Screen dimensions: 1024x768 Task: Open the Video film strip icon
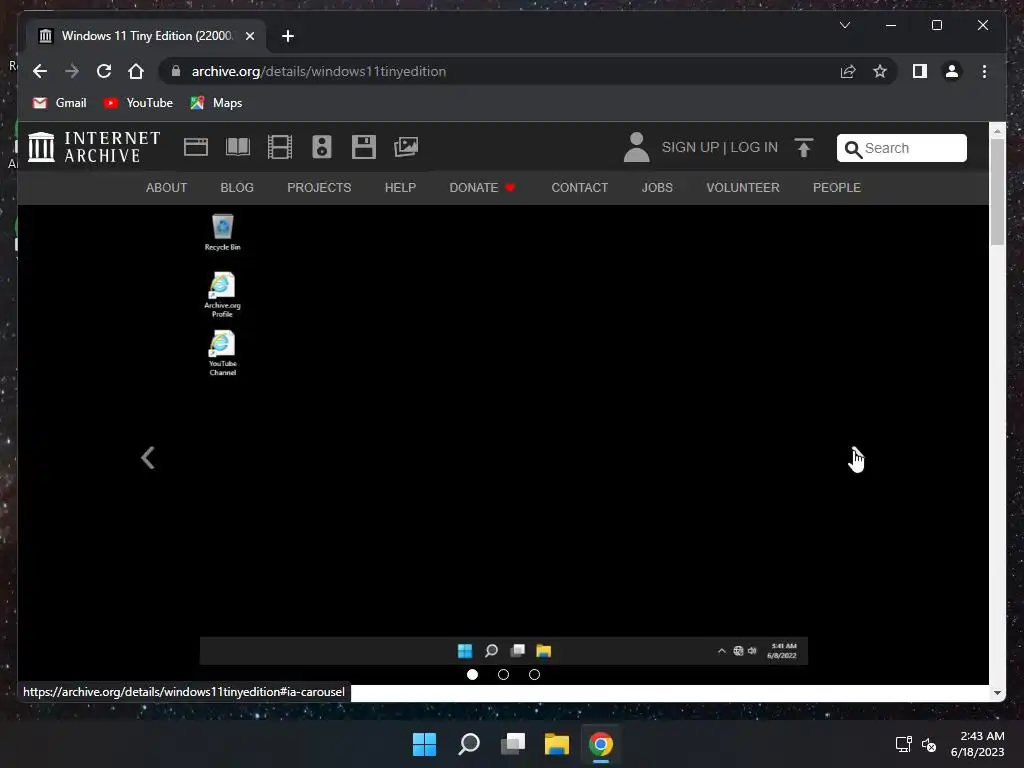(280, 147)
